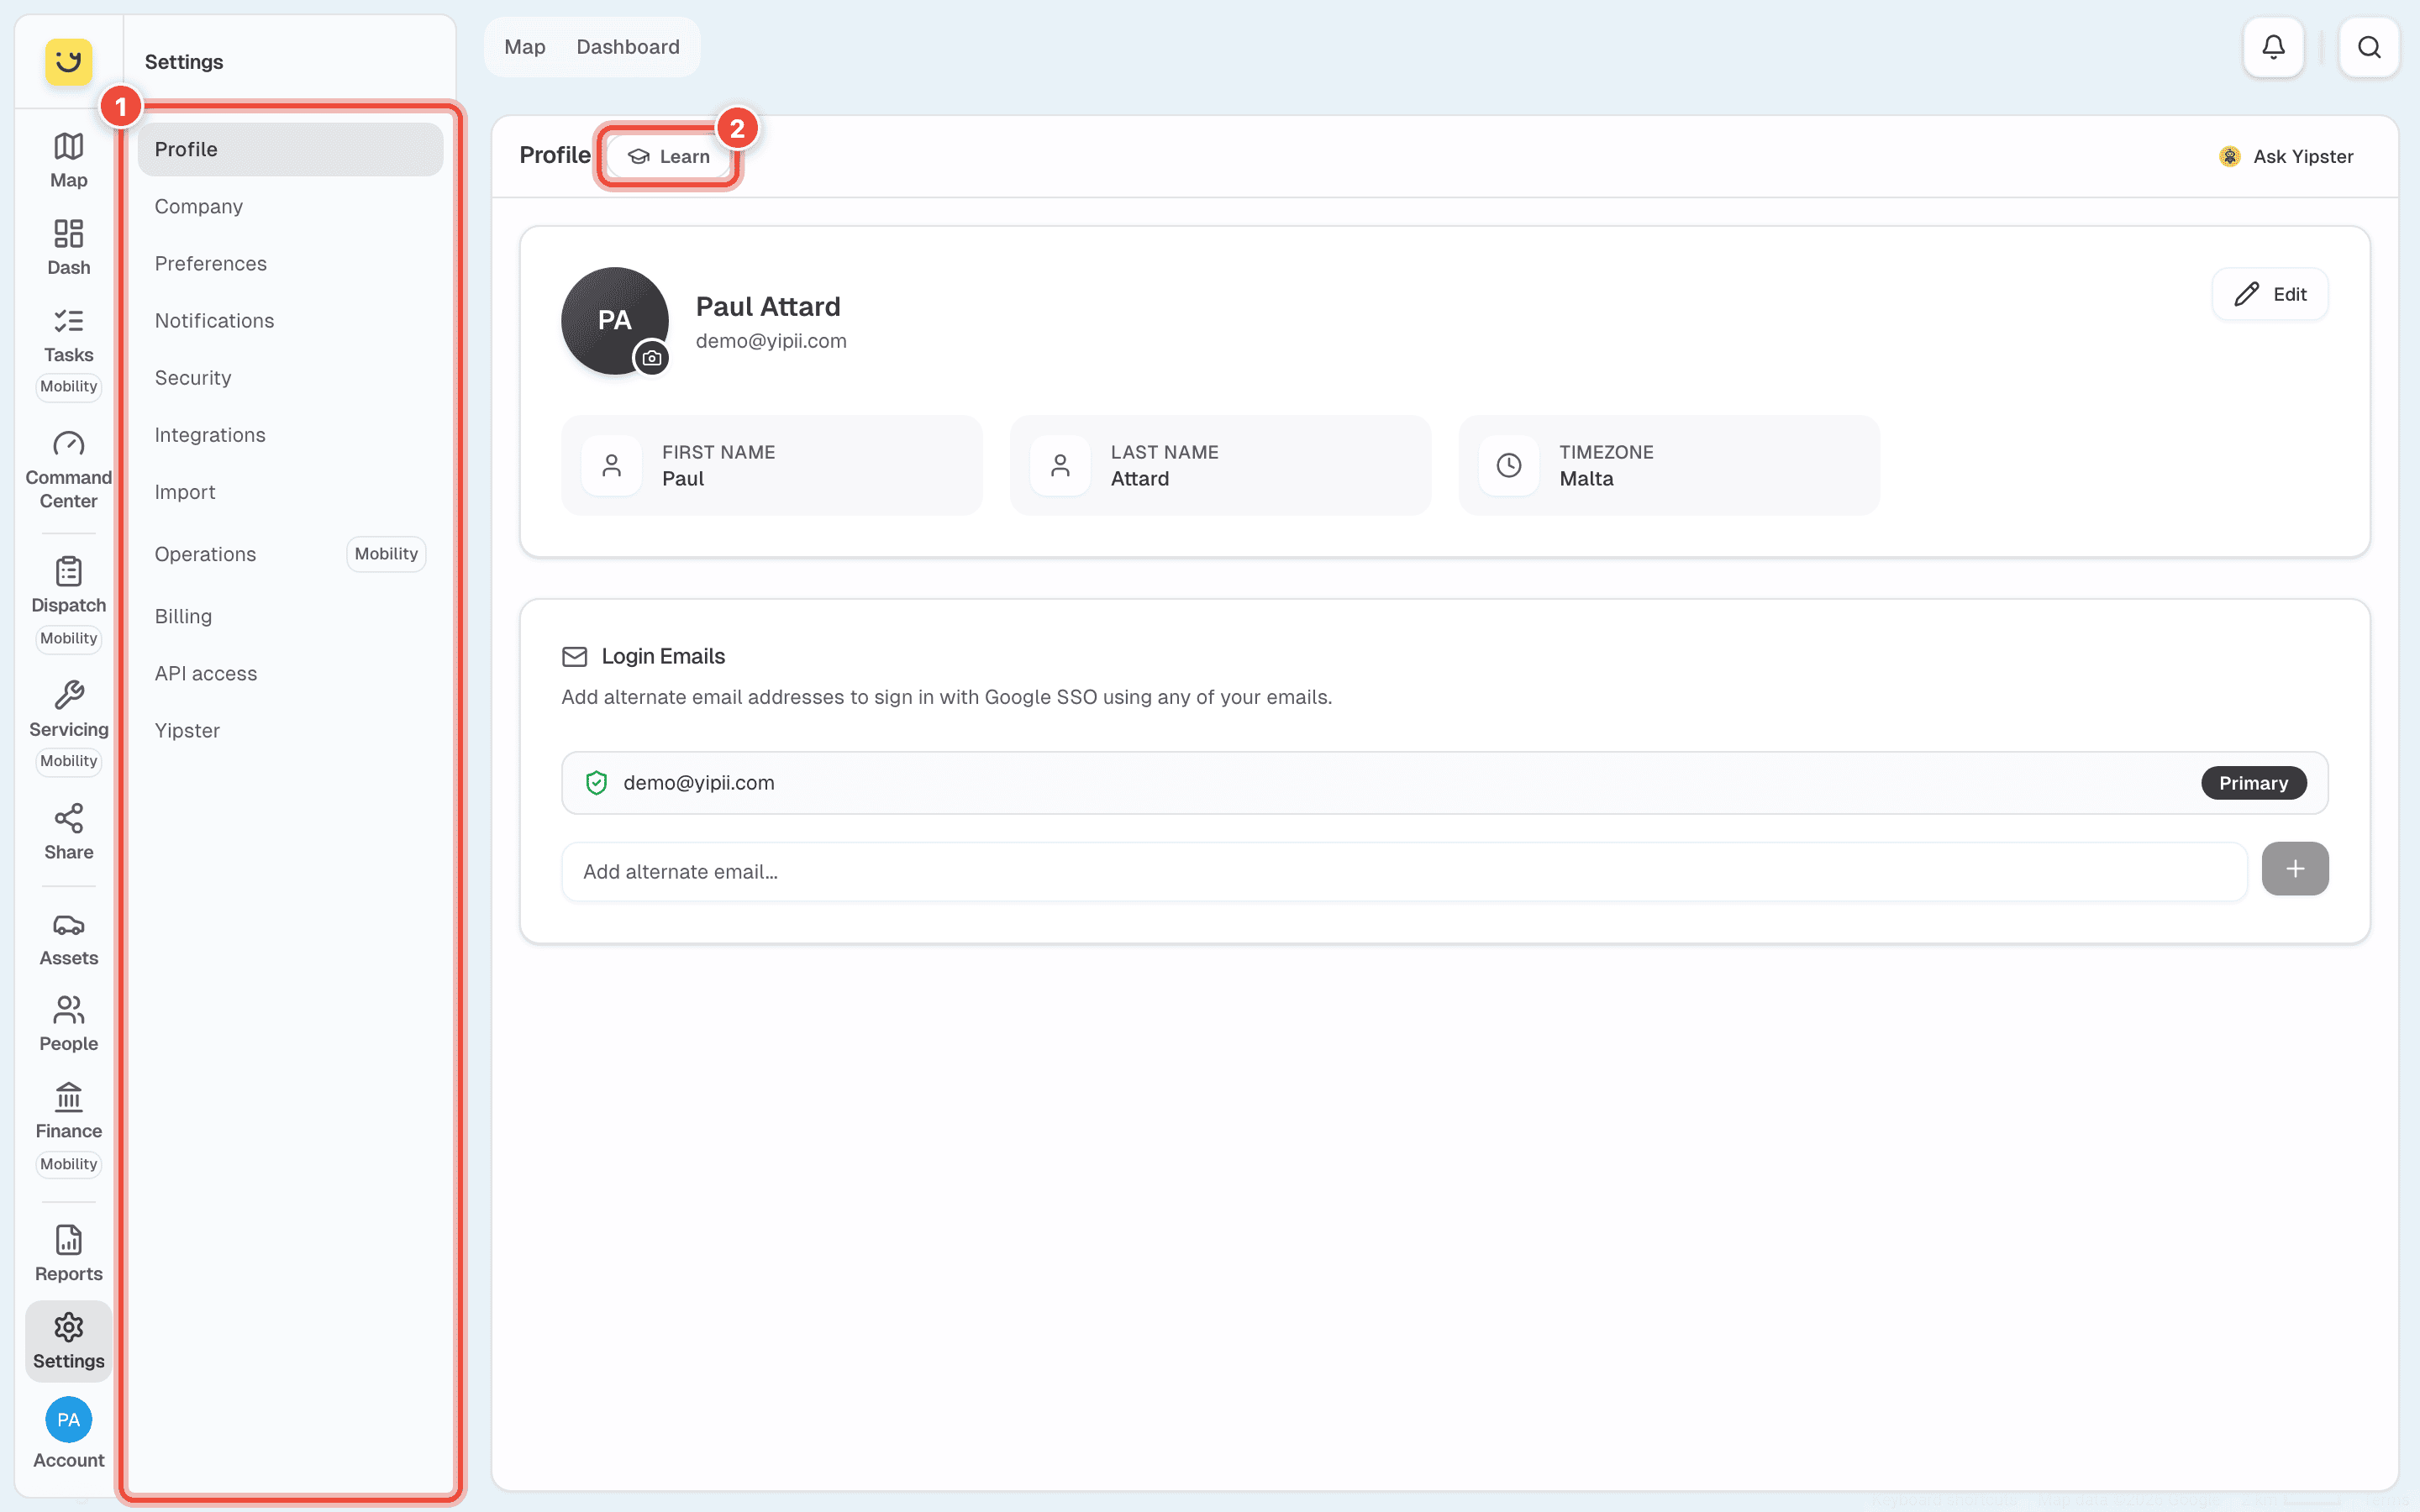Click the yellow Yipii logo
This screenshot has width=2420, height=1512.
coord(68,61)
